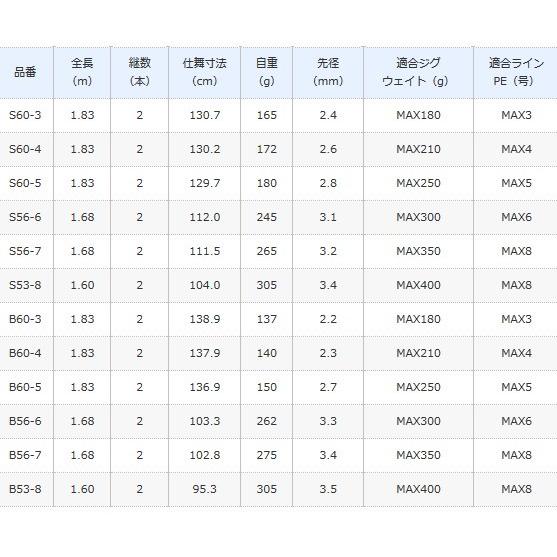
Task: Click closed length value 138.9
Action: tap(205, 319)
